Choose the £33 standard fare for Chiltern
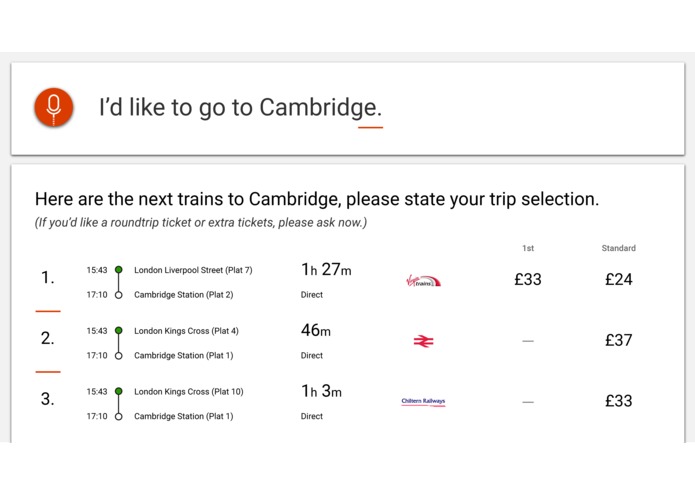Viewport: 695px width, 494px height. coord(619,401)
